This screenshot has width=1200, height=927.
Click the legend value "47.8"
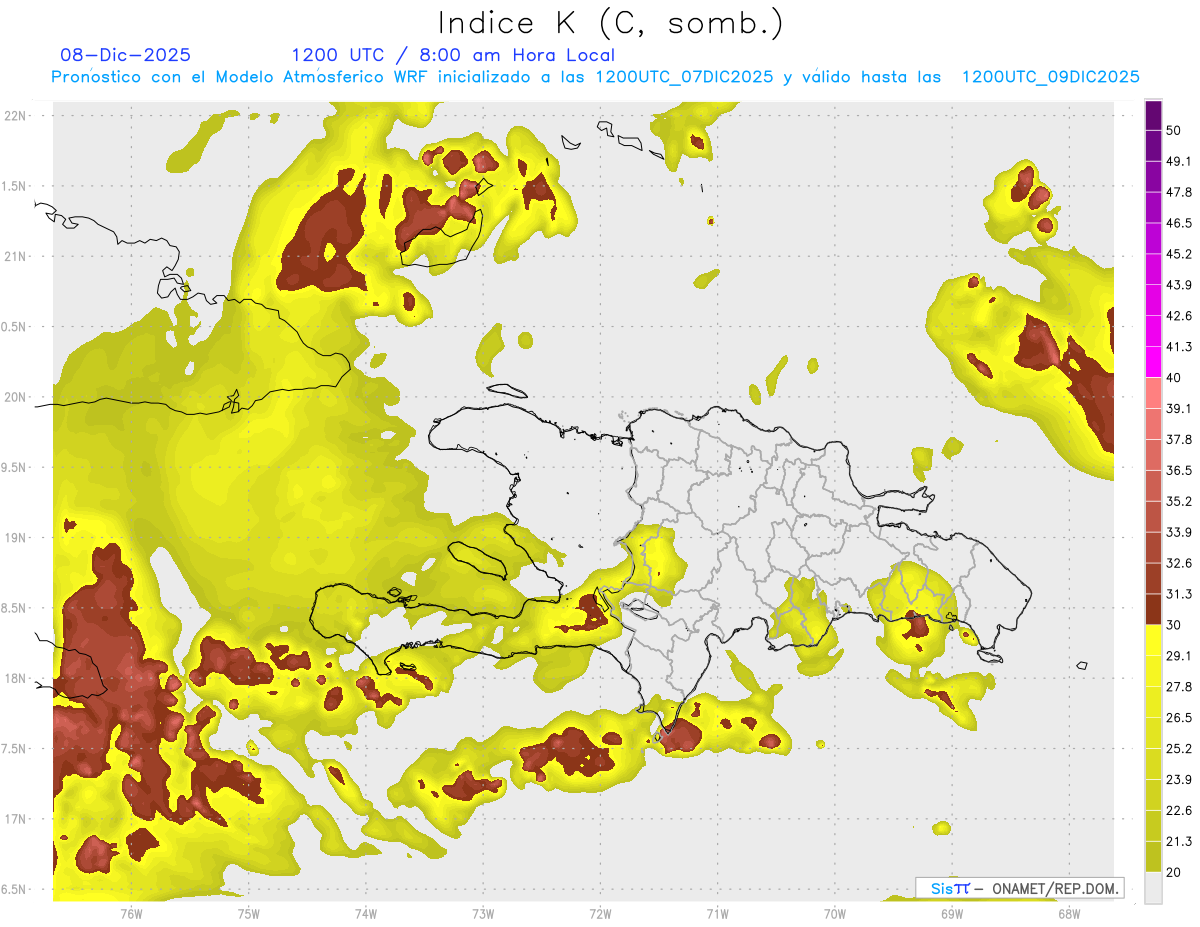pyautogui.click(x=1179, y=193)
